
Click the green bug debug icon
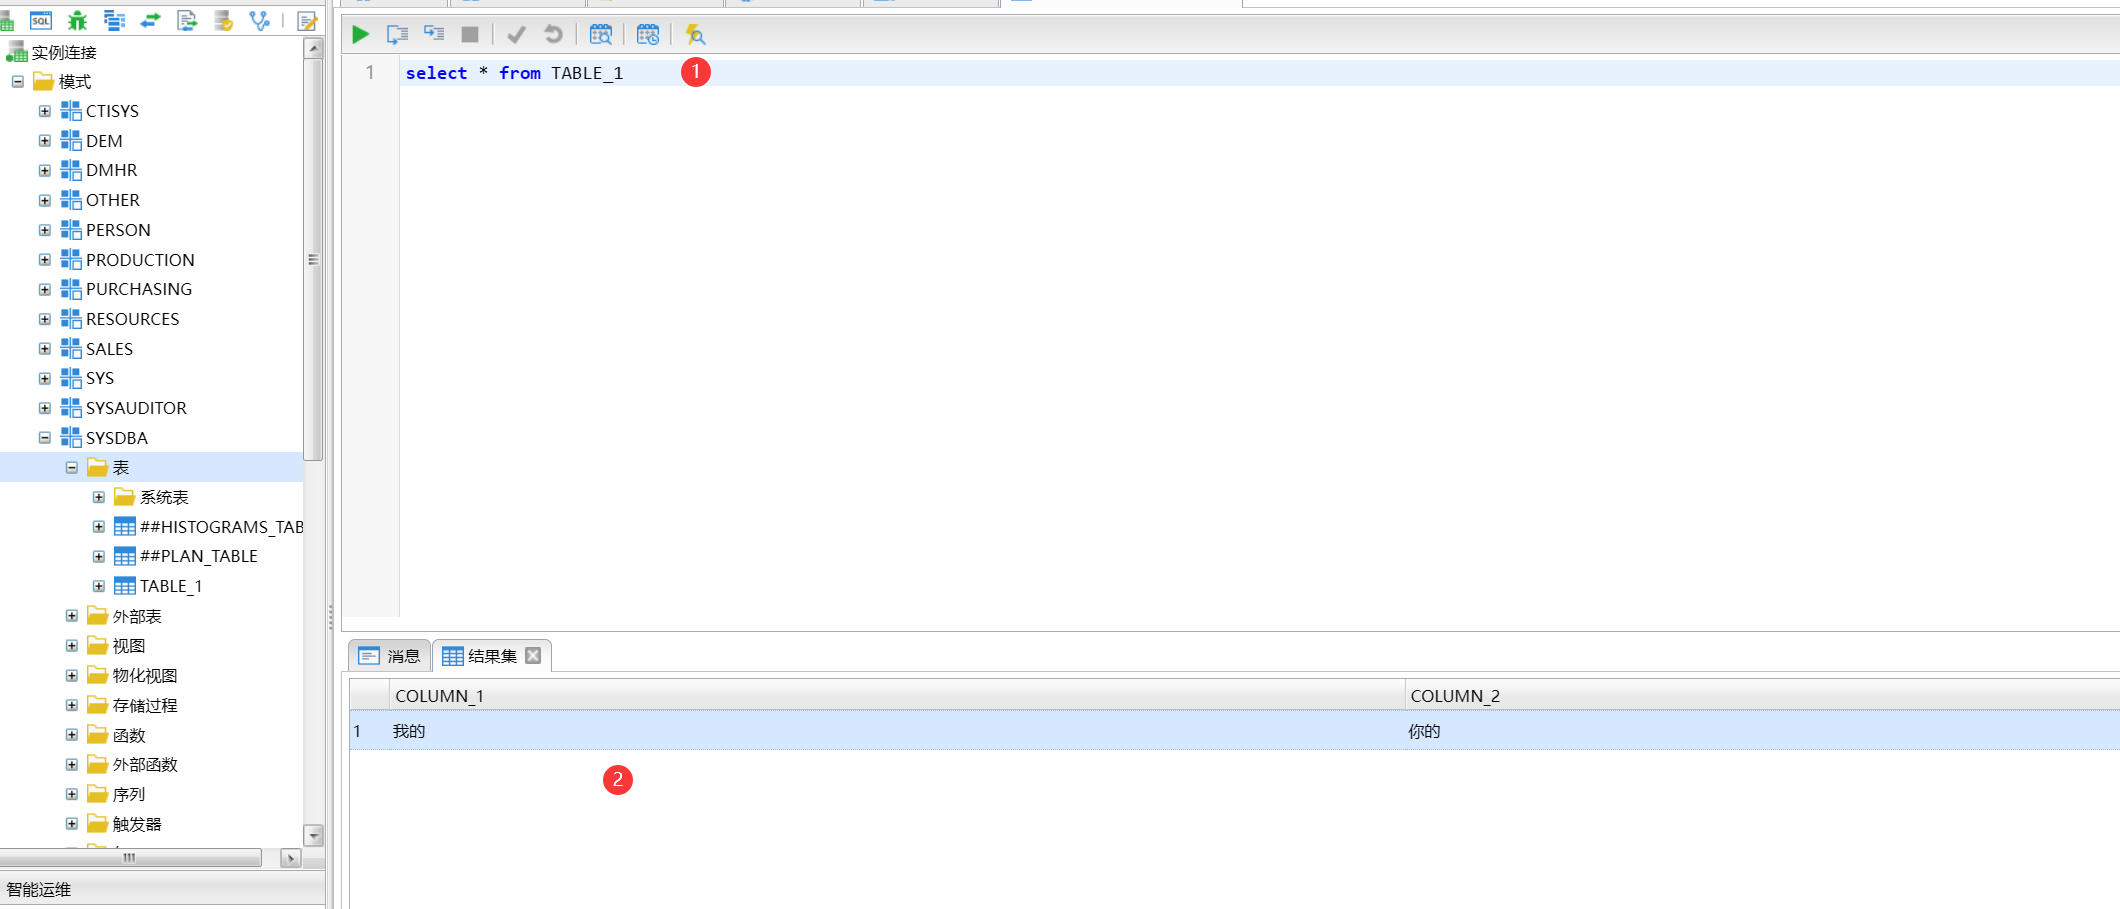[x=77, y=20]
